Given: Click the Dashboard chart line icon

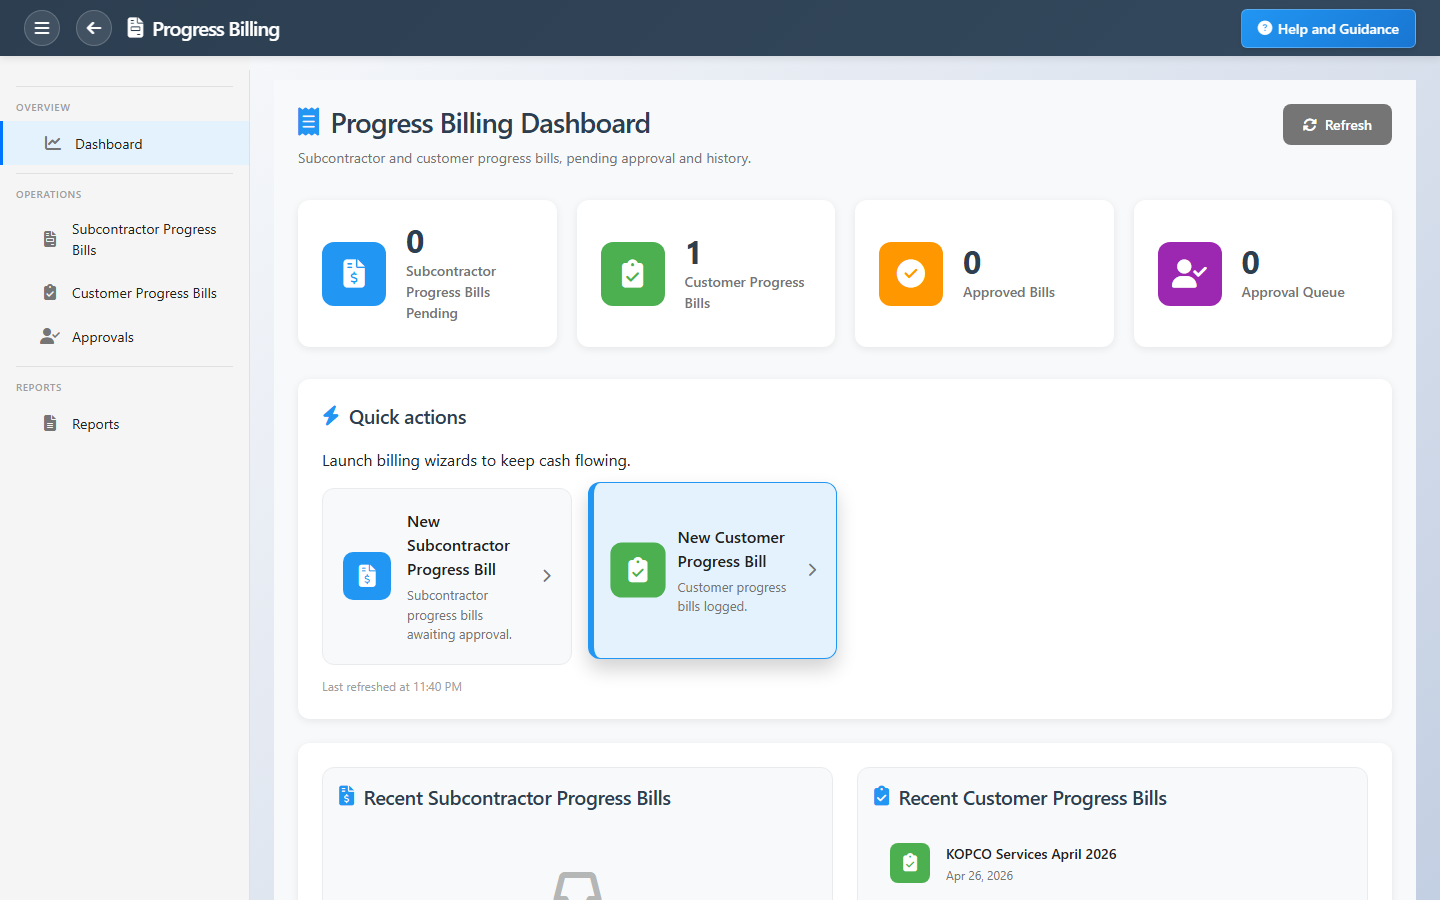Looking at the screenshot, I should (x=53, y=143).
